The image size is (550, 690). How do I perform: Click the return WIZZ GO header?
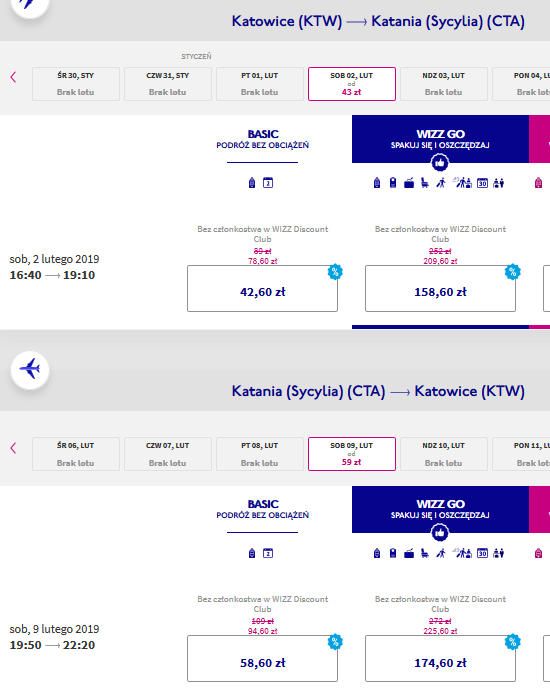[440, 509]
